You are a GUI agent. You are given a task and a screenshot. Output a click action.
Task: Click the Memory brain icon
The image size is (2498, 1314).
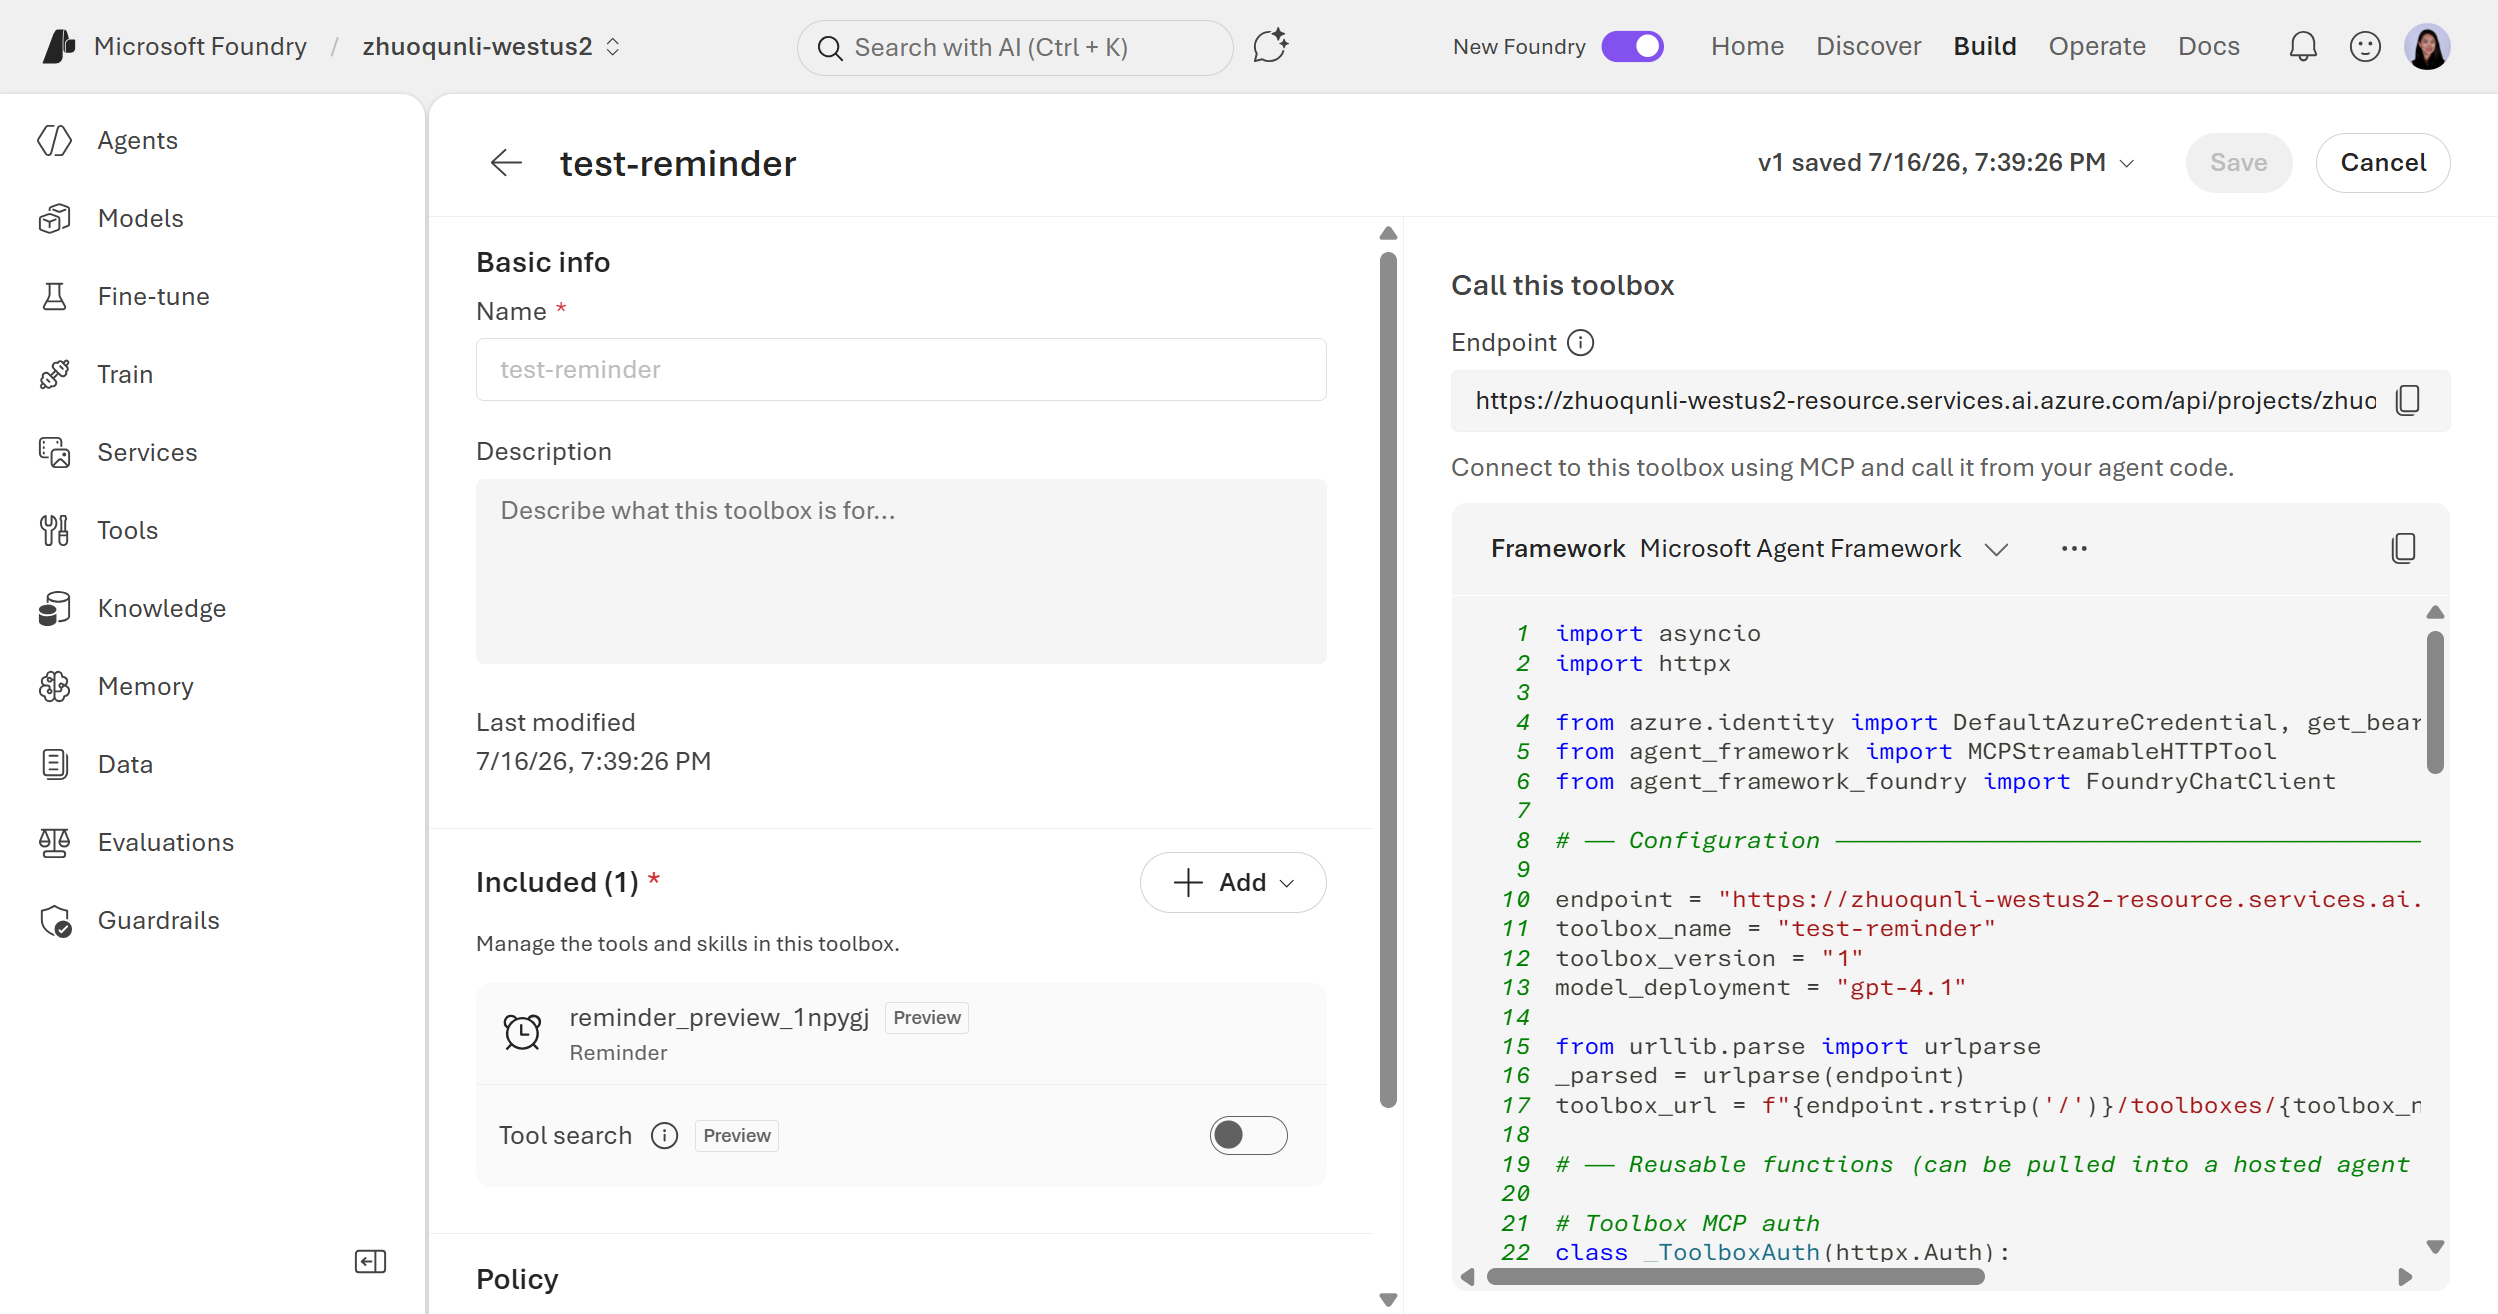point(55,687)
